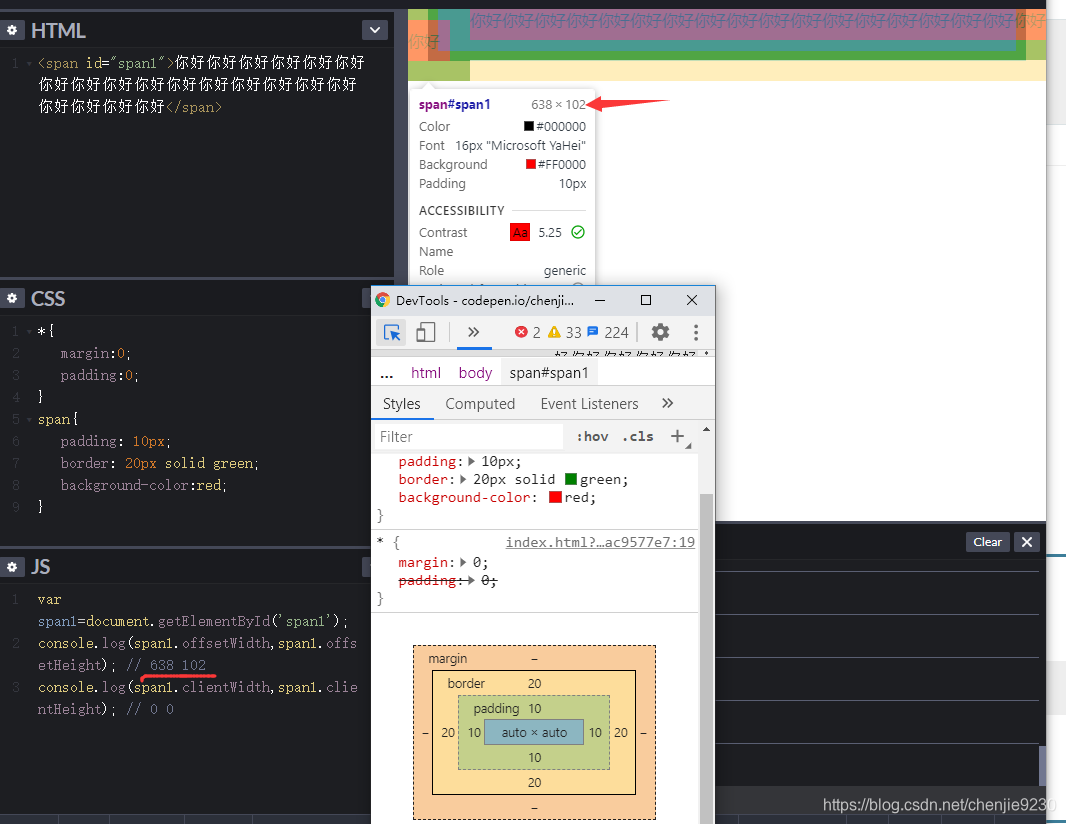Toggle the :hov element state panel
The width and height of the screenshot is (1066, 824).
tap(592, 436)
